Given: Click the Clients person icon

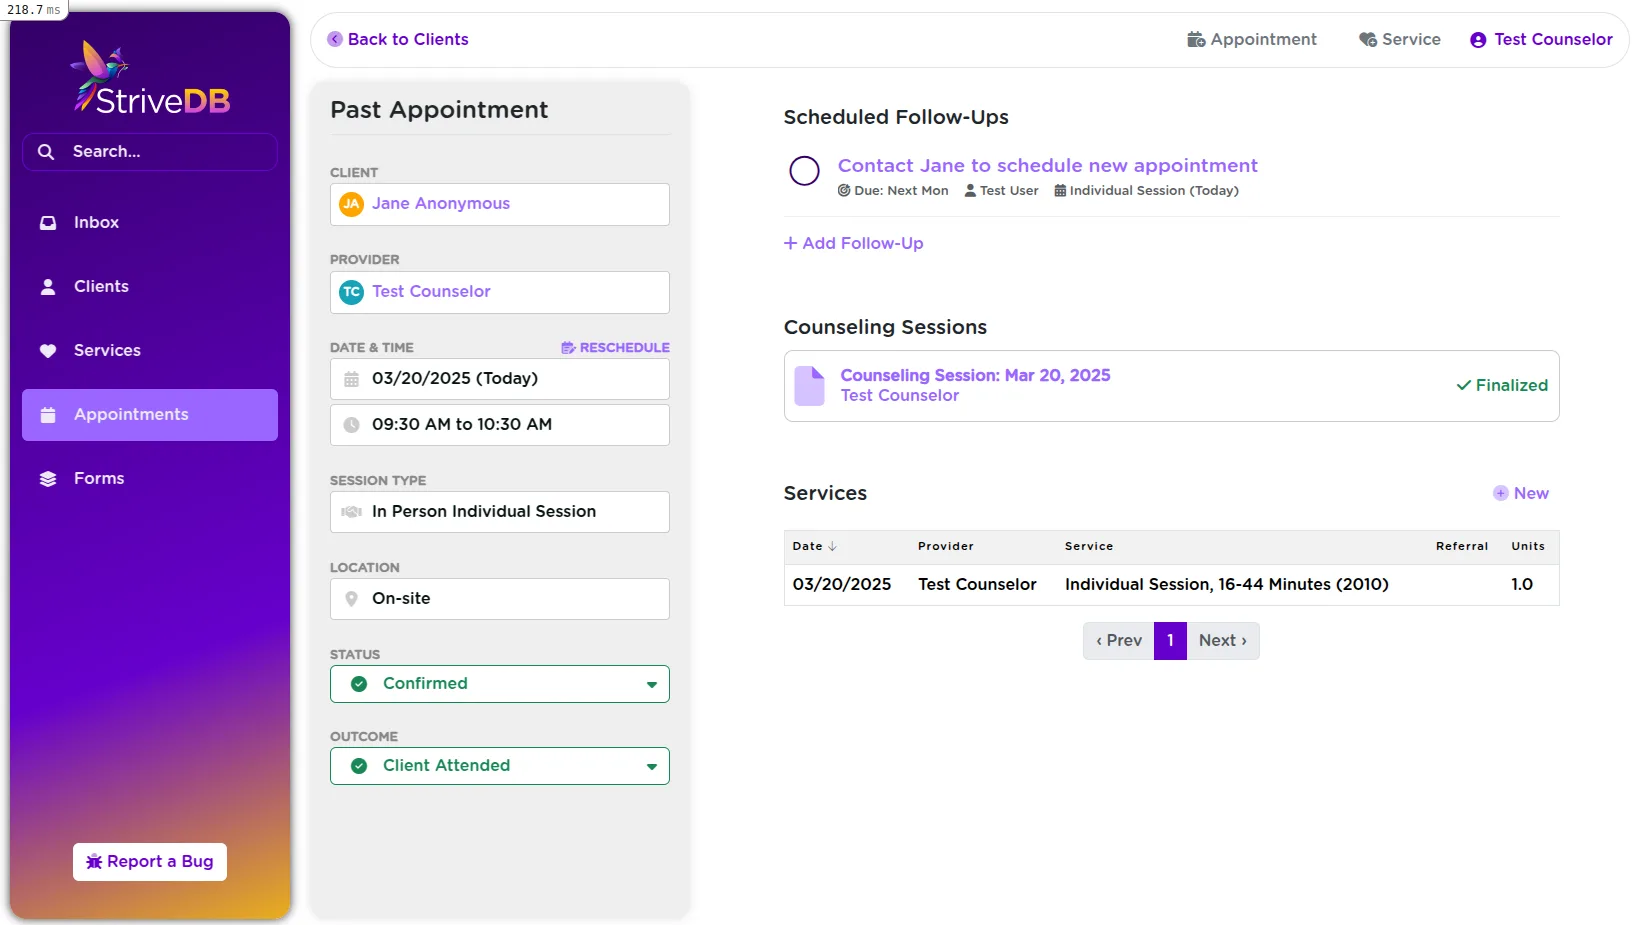Looking at the screenshot, I should 47,286.
